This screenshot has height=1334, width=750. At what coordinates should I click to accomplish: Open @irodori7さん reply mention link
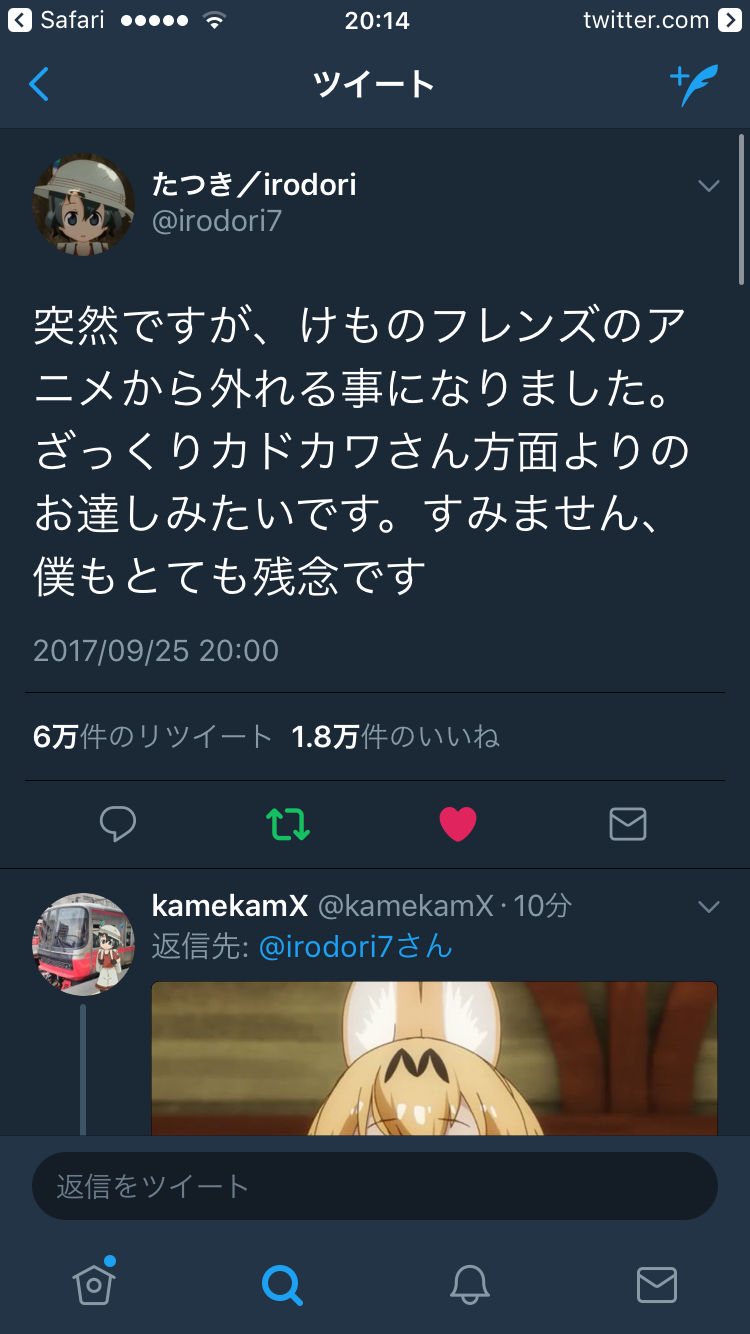(356, 946)
